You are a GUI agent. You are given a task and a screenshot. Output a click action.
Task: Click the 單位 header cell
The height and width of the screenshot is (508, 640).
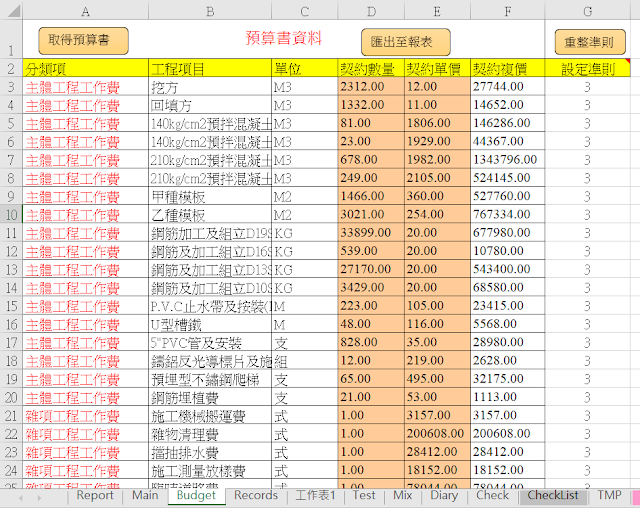[304, 68]
